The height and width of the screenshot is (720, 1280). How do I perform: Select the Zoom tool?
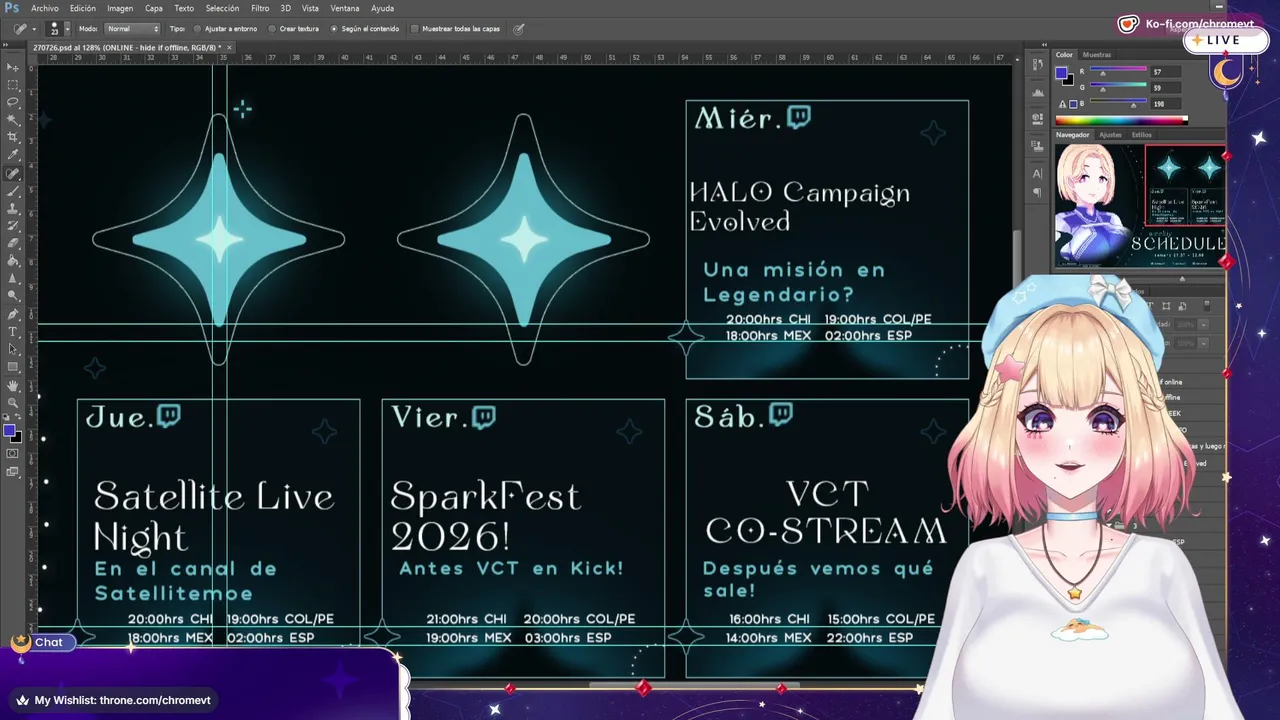pyautogui.click(x=13, y=402)
